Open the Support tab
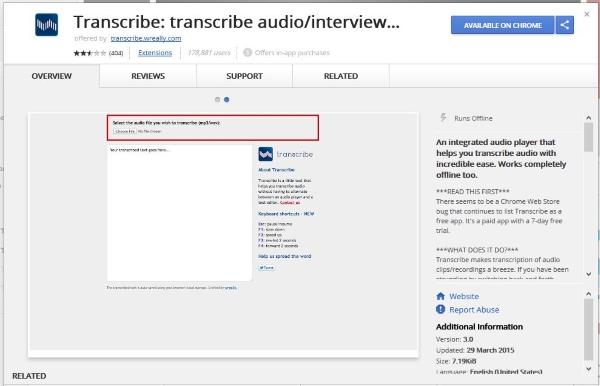This screenshot has width=600, height=386. coord(245,76)
